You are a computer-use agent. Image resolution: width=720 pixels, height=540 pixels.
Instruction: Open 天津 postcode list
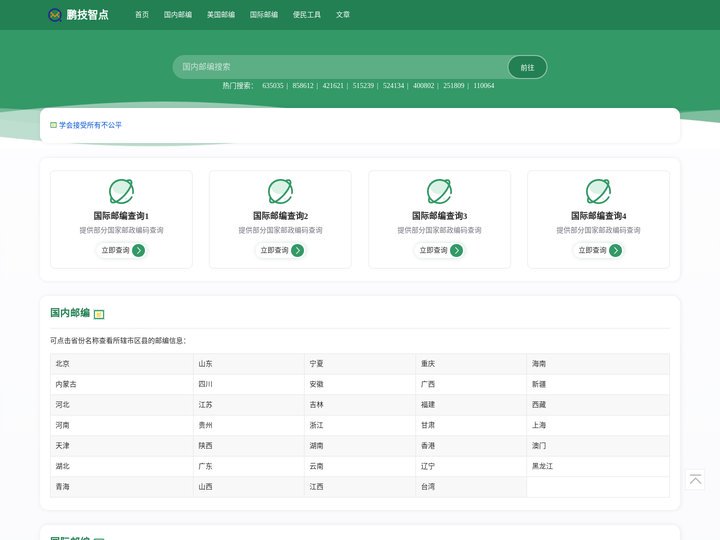(x=62, y=445)
